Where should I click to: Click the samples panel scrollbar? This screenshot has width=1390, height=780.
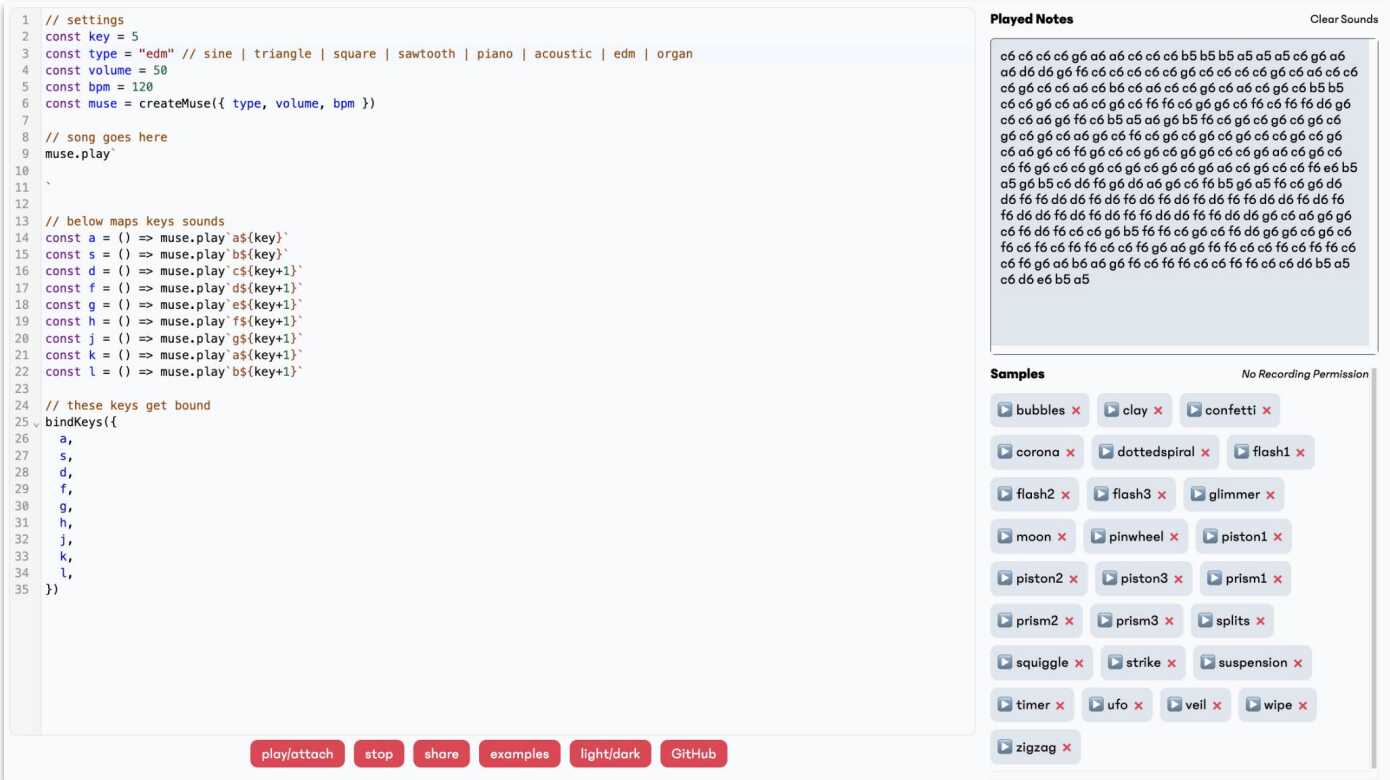pos(1374,560)
